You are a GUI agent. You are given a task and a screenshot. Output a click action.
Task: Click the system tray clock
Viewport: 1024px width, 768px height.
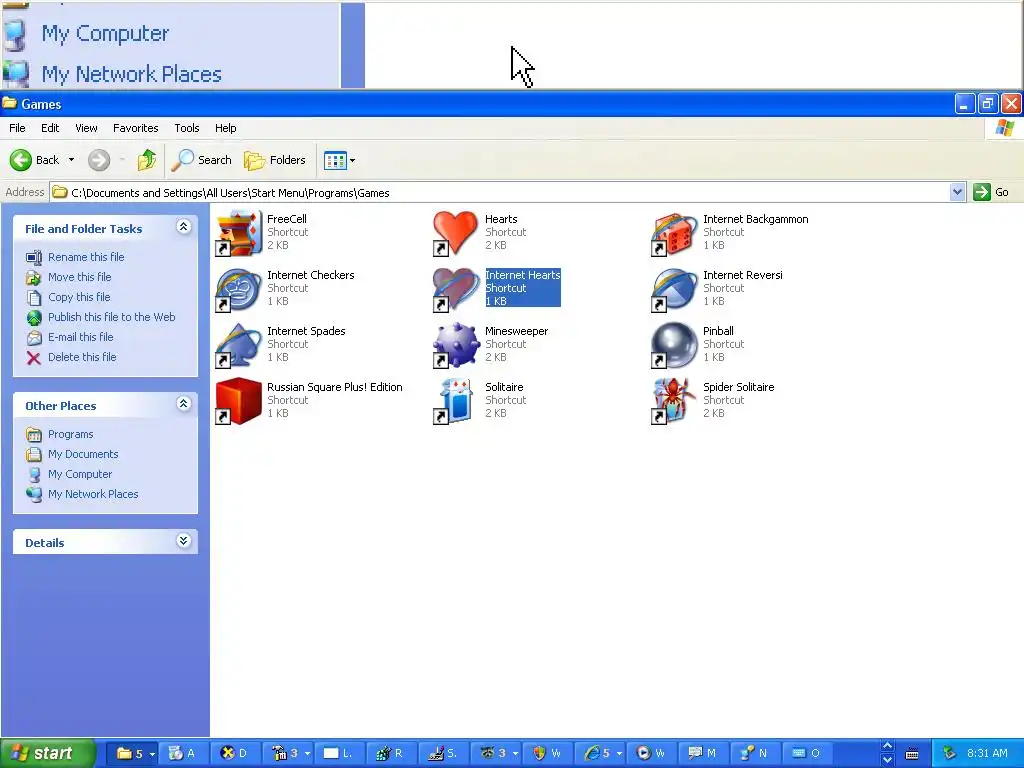click(987, 753)
